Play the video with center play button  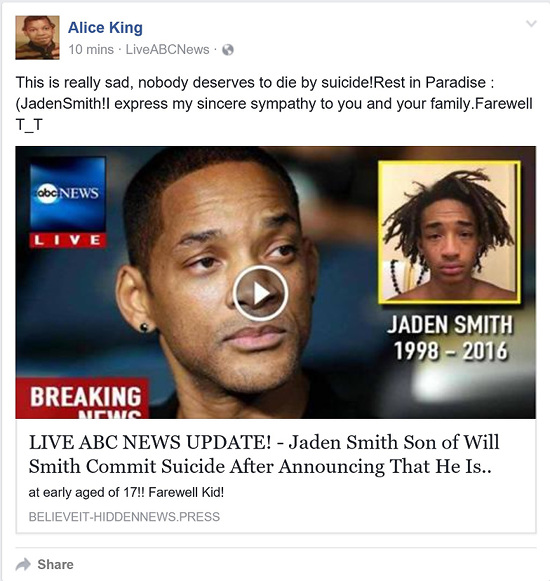(260, 293)
